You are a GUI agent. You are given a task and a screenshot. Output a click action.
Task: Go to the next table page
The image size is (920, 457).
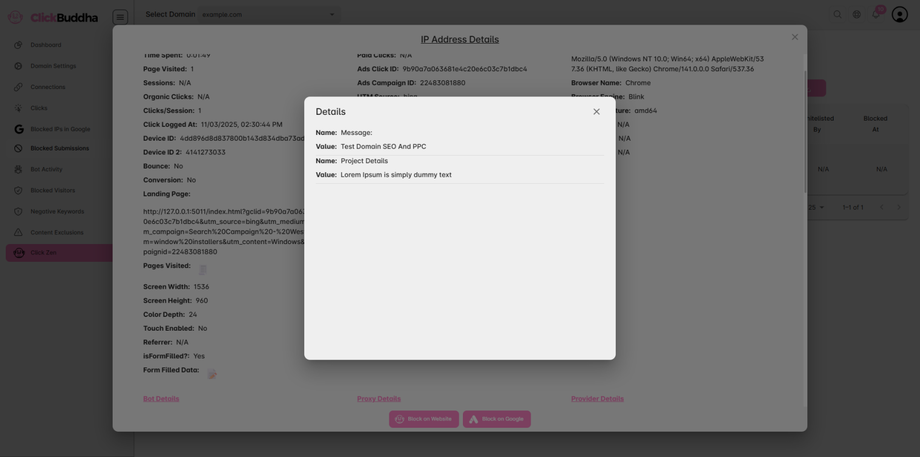pyautogui.click(x=898, y=207)
